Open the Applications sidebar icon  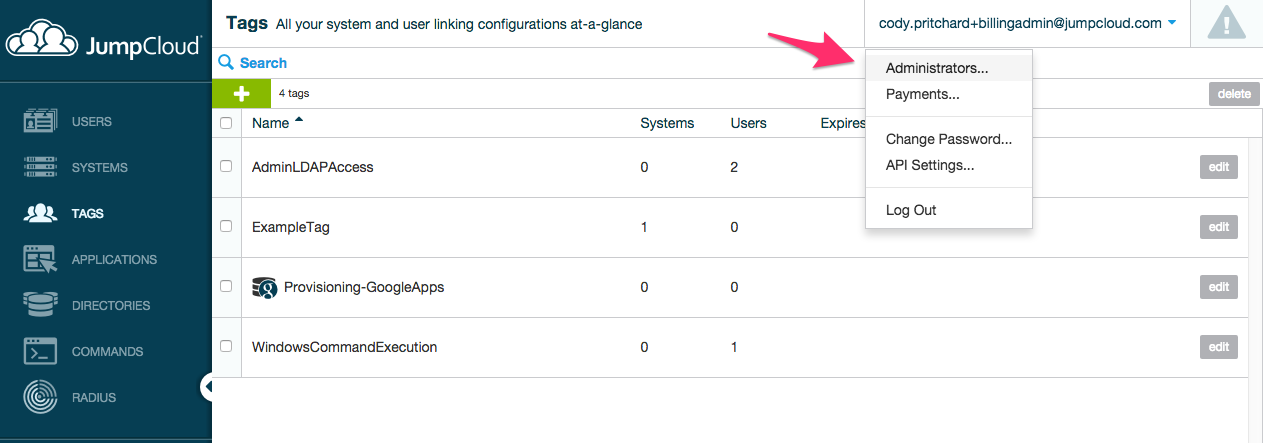[x=39, y=260]
